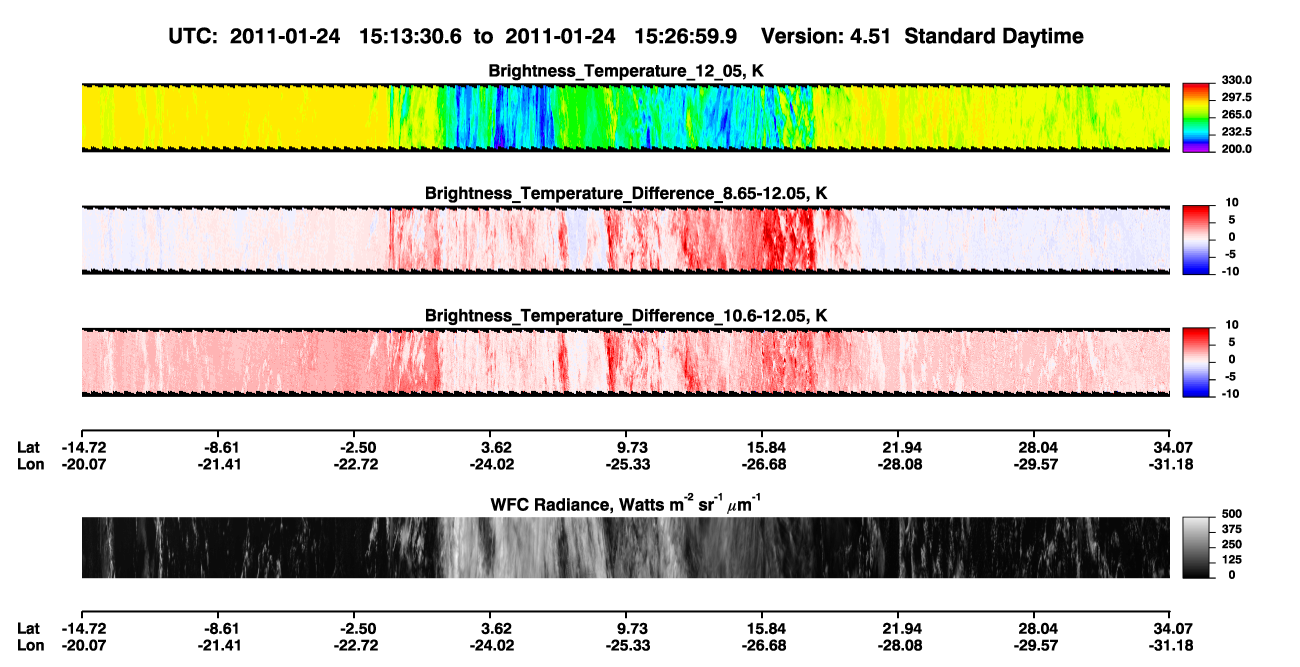Click the grayscale colorbar for WFC Radiance
Viewport: 1300px width, 667px height.
tap(1197, 548)
